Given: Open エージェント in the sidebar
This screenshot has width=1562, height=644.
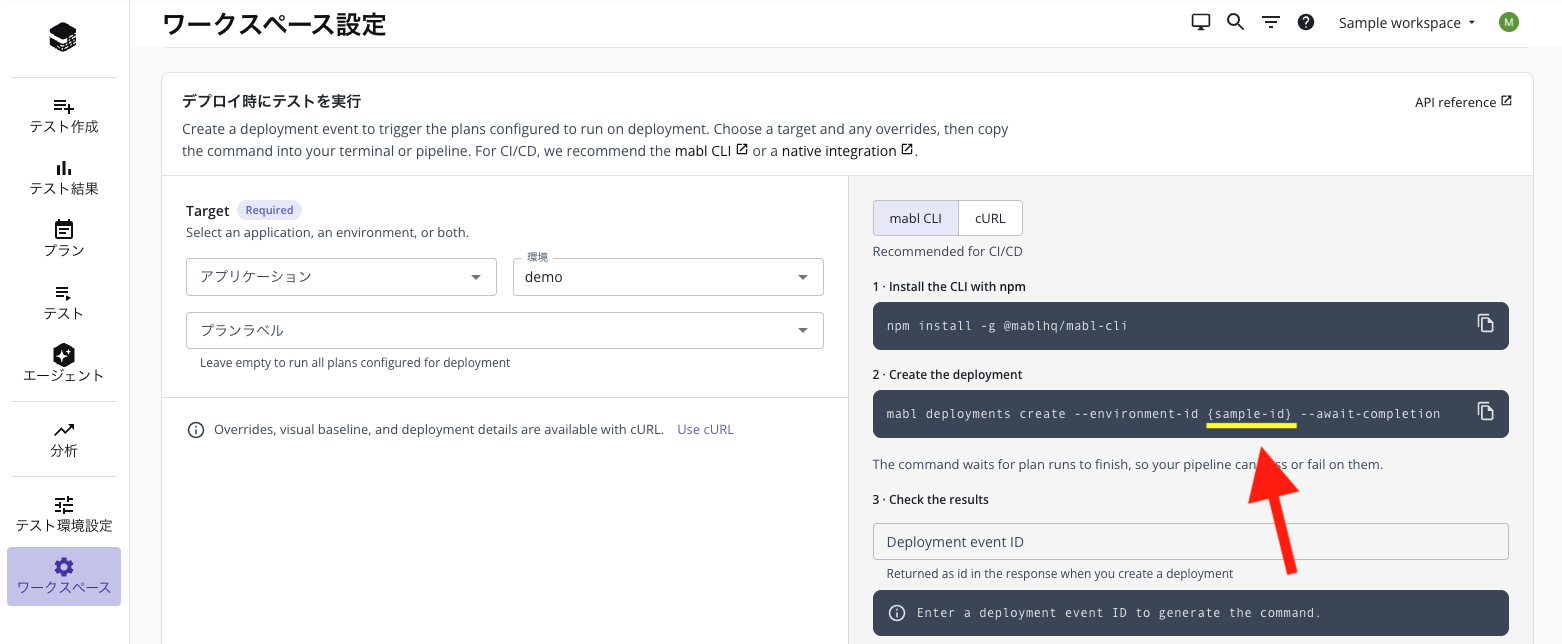Looking at the screenshot, I should tap(64, 364).
